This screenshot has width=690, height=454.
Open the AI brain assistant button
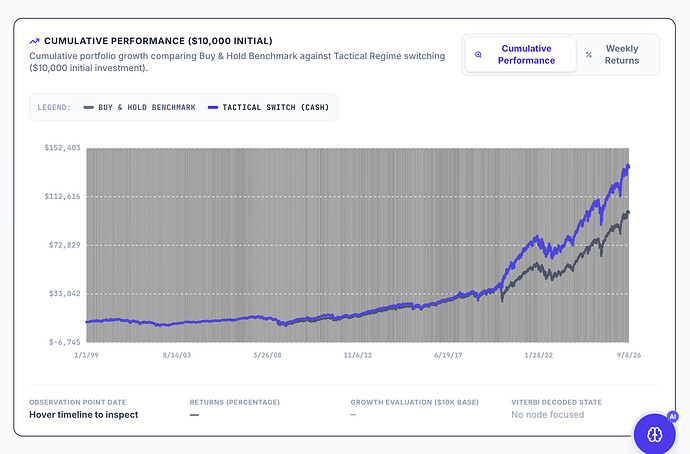pyautogui.click(x=655, y=434)
